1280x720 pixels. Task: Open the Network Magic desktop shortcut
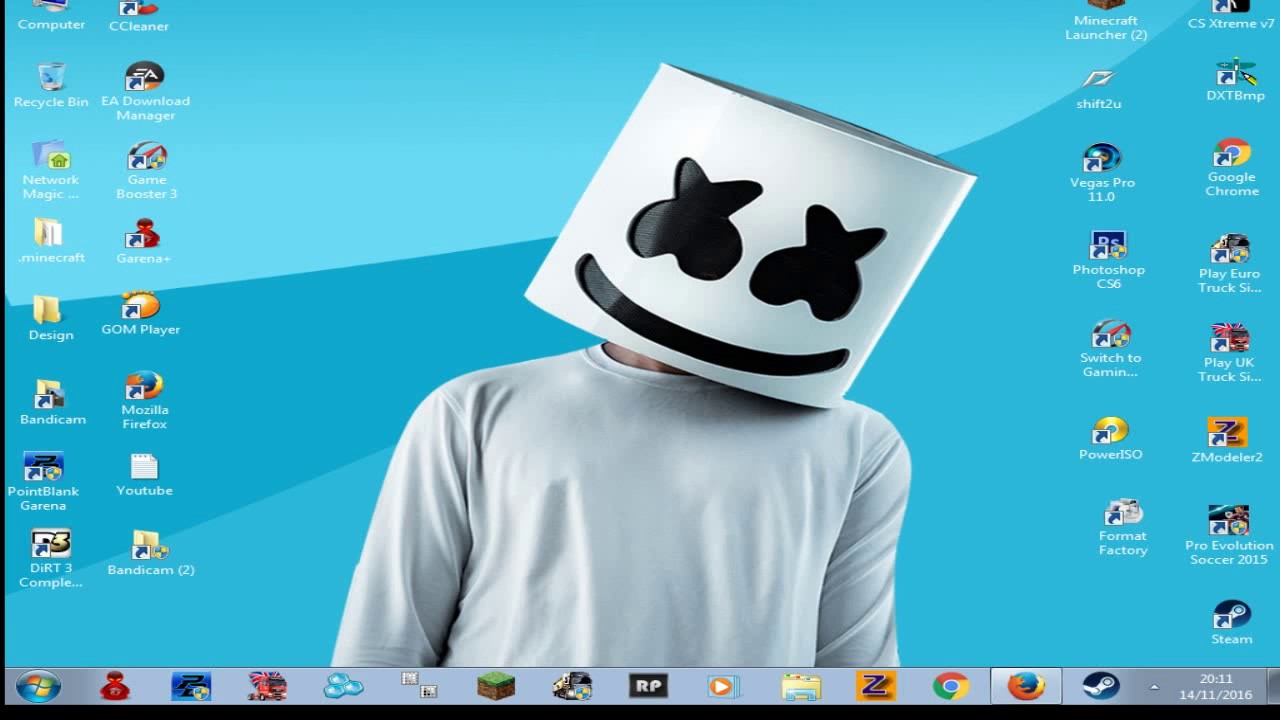coord(51,170)
